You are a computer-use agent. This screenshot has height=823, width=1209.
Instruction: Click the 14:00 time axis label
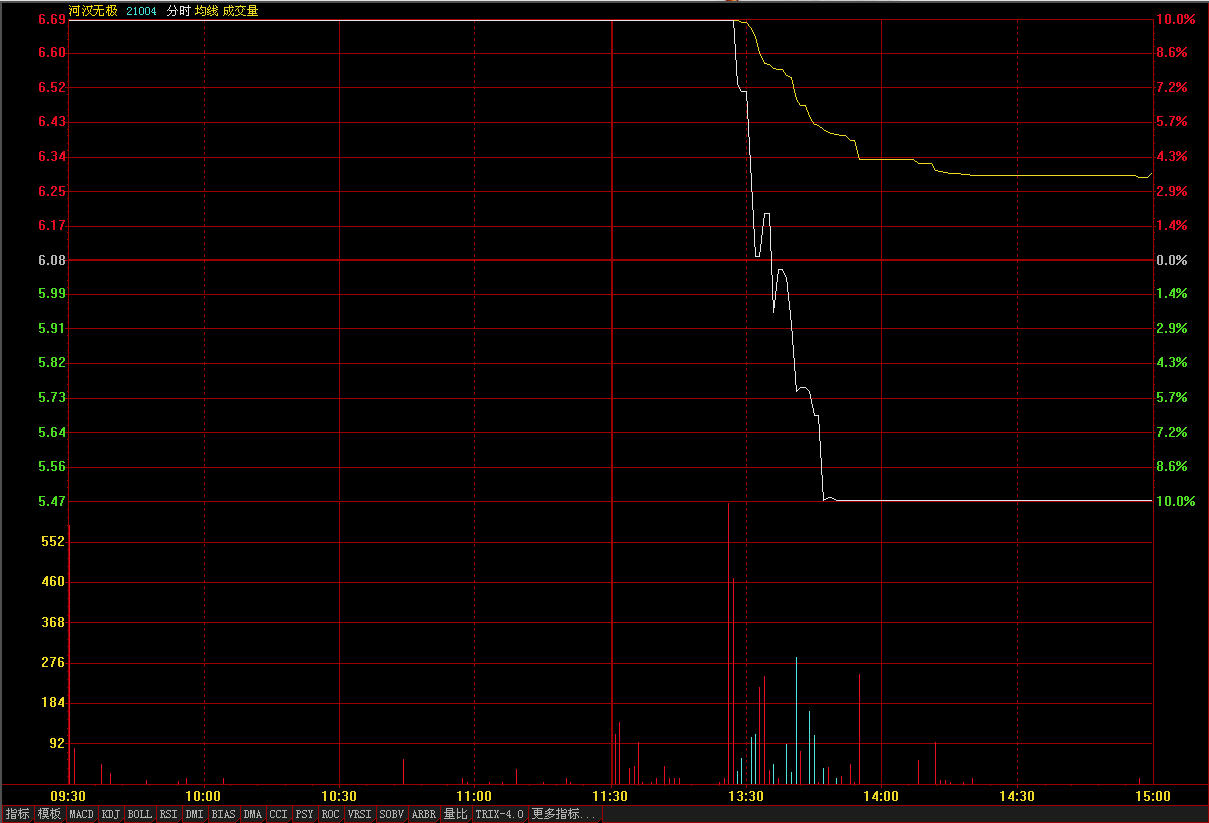pos(881,796)
